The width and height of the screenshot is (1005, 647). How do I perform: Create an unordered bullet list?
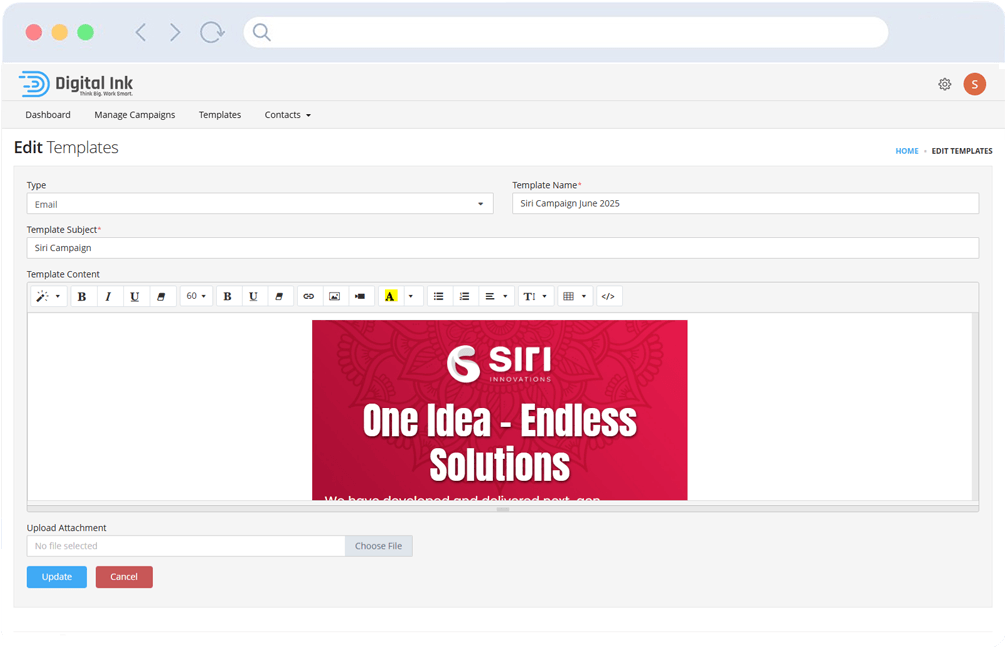click(x=438, y=296)
